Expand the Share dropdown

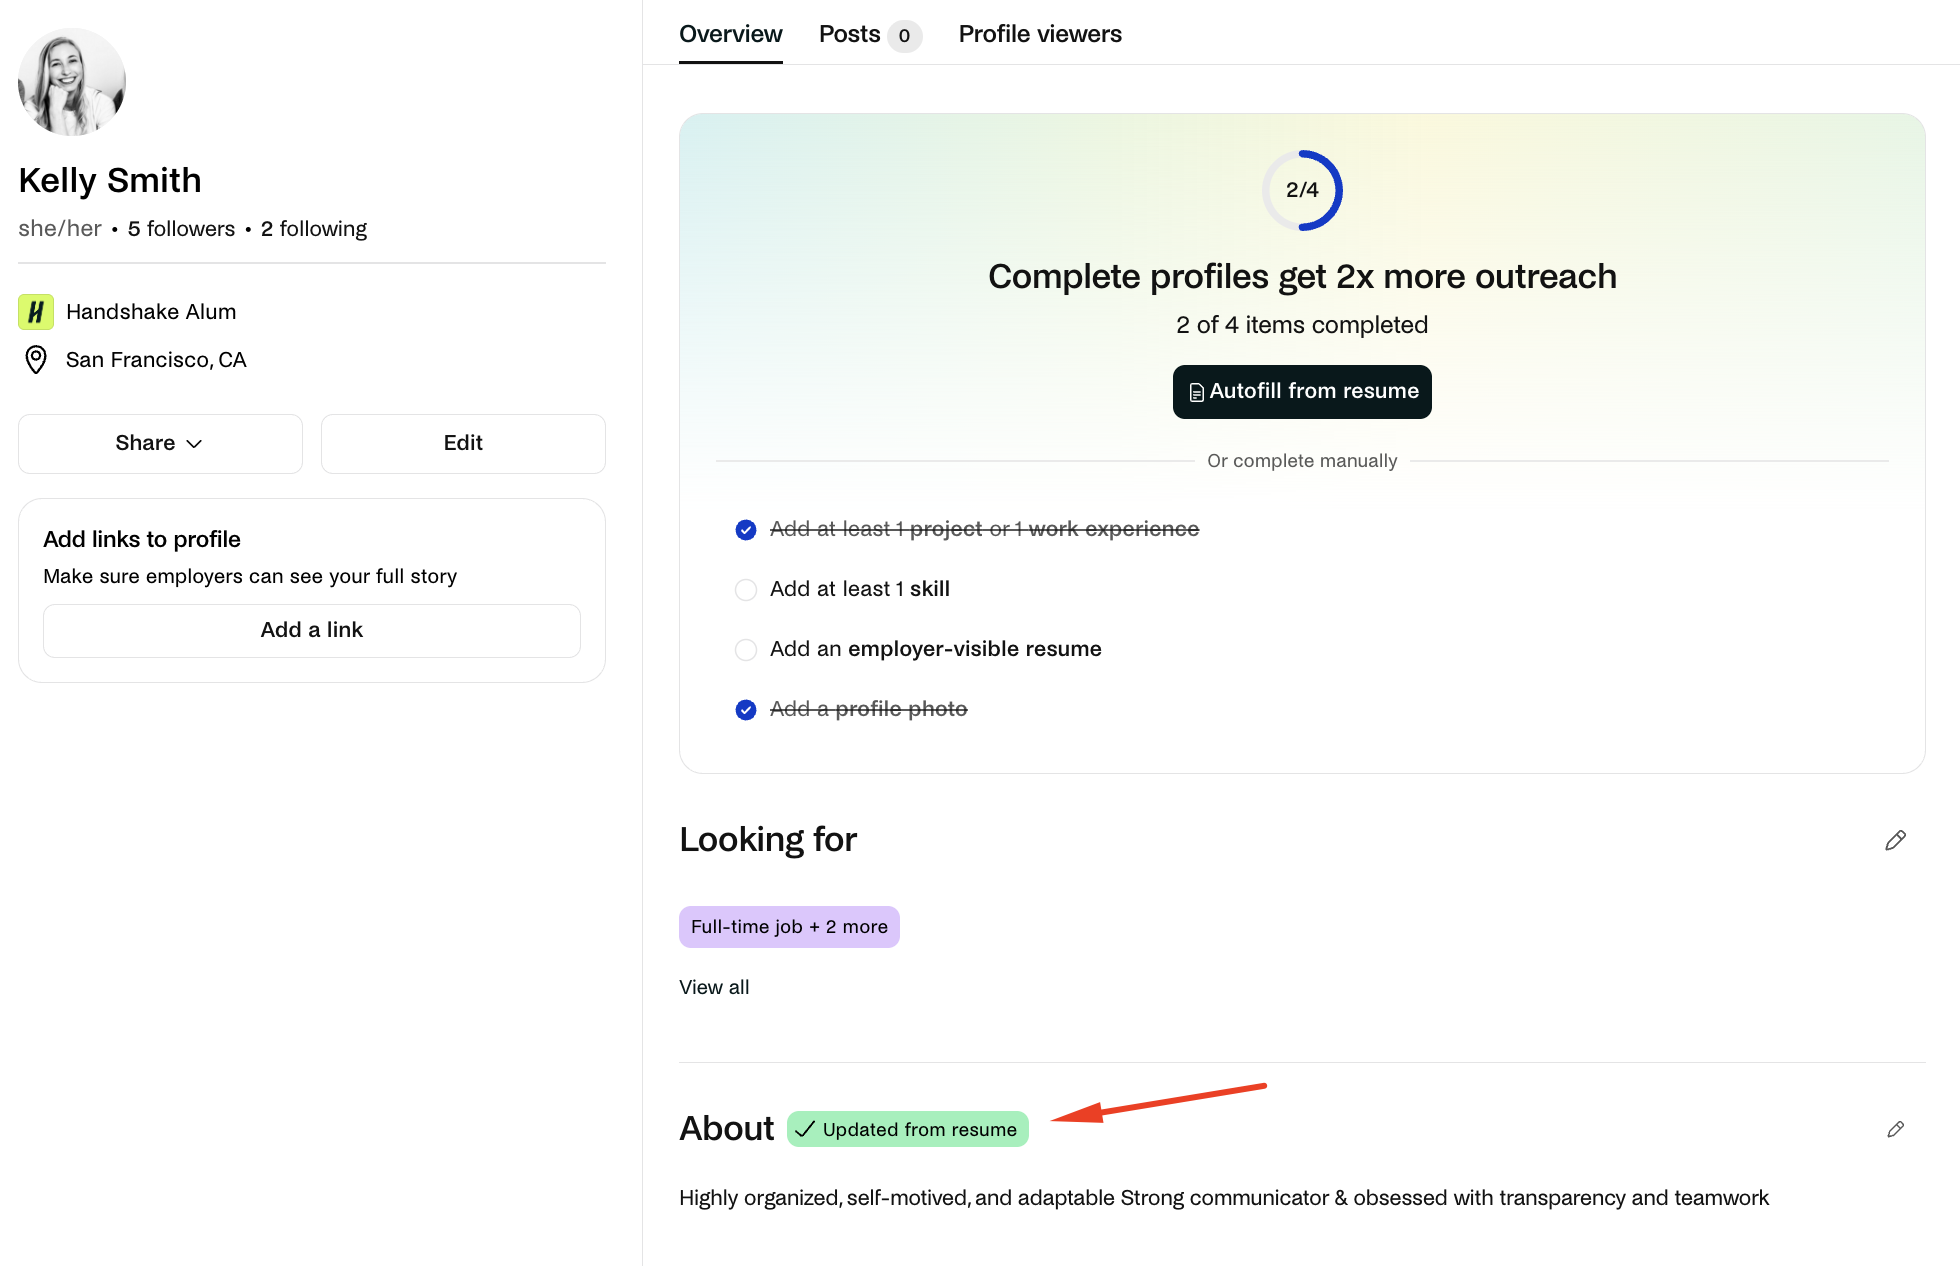[x=160, y=443]
